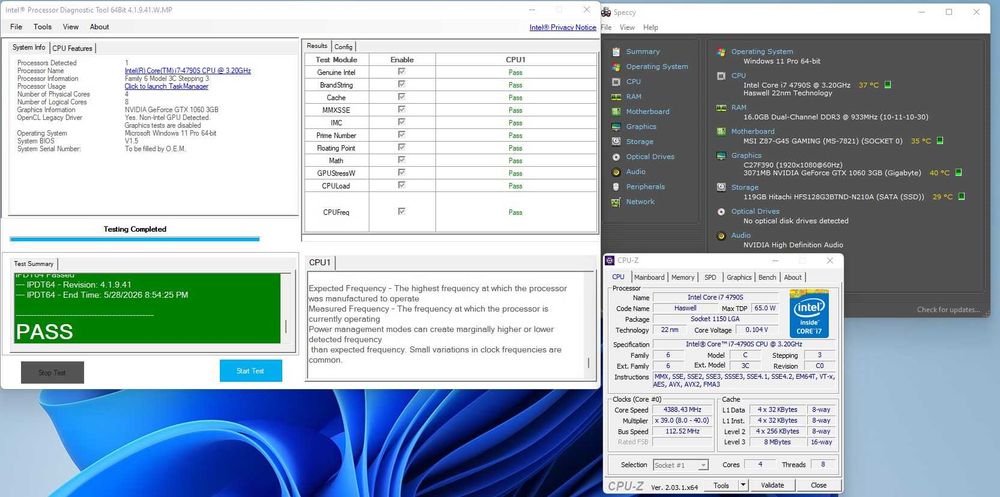Viewport: 1000px width, 497px height.
Task: Open Network icon in Speccy sidebar
Action: pos(615,202)
